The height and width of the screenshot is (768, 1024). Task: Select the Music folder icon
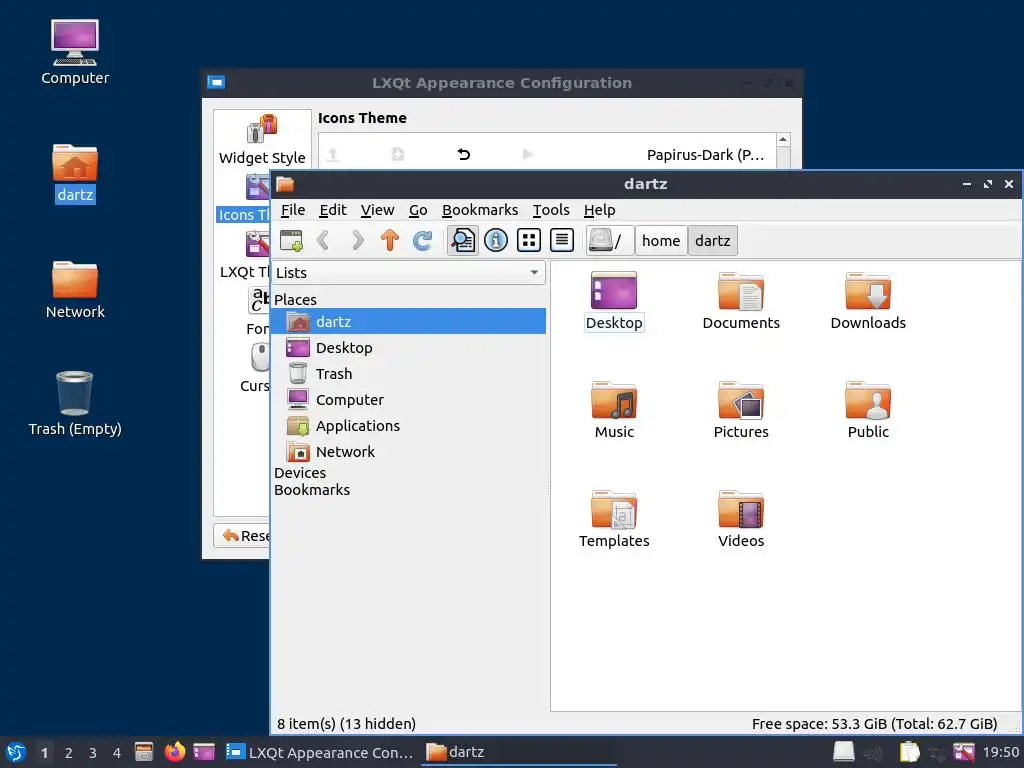pos(614,411)
